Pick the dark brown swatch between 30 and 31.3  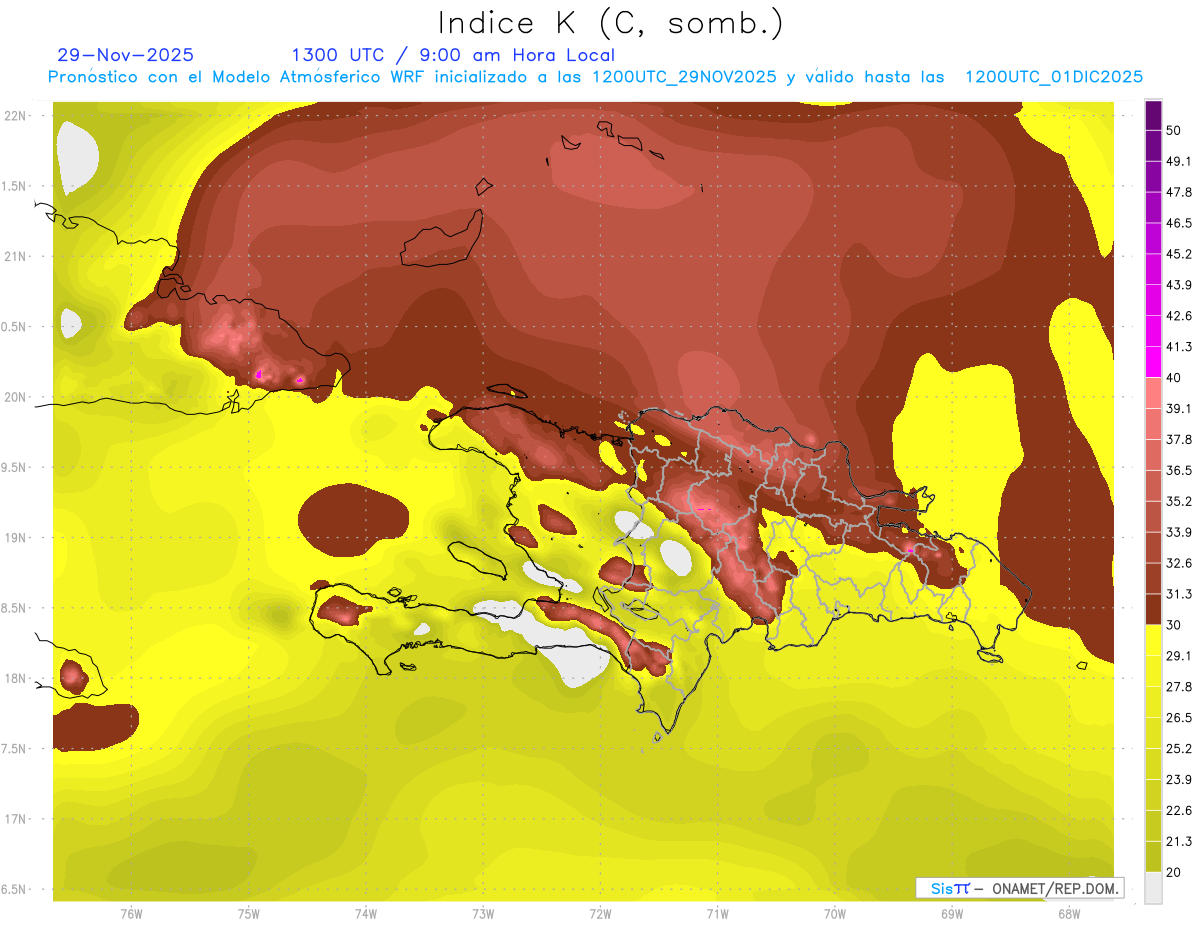click(1153, 609)
